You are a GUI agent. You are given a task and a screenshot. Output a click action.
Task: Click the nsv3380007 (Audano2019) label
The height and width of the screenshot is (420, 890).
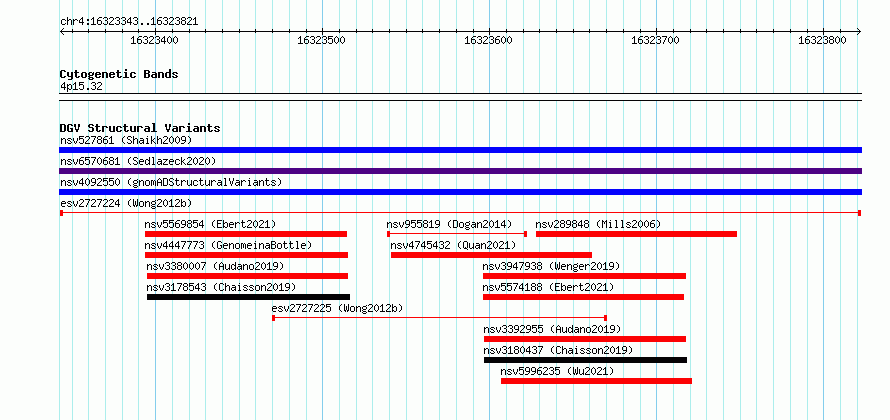click(215, 266)
